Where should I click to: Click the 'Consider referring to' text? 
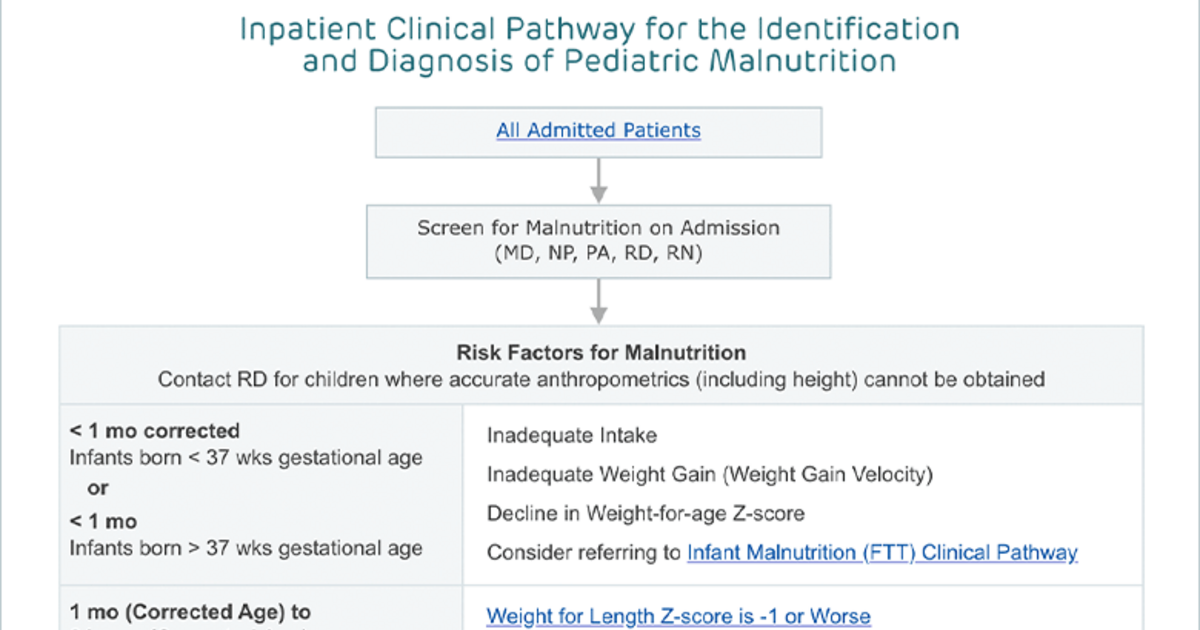pos(584,552)
